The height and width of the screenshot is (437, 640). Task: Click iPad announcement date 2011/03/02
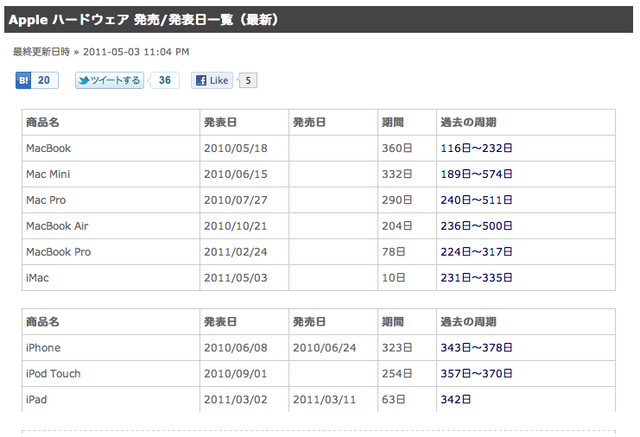point(236,399)
